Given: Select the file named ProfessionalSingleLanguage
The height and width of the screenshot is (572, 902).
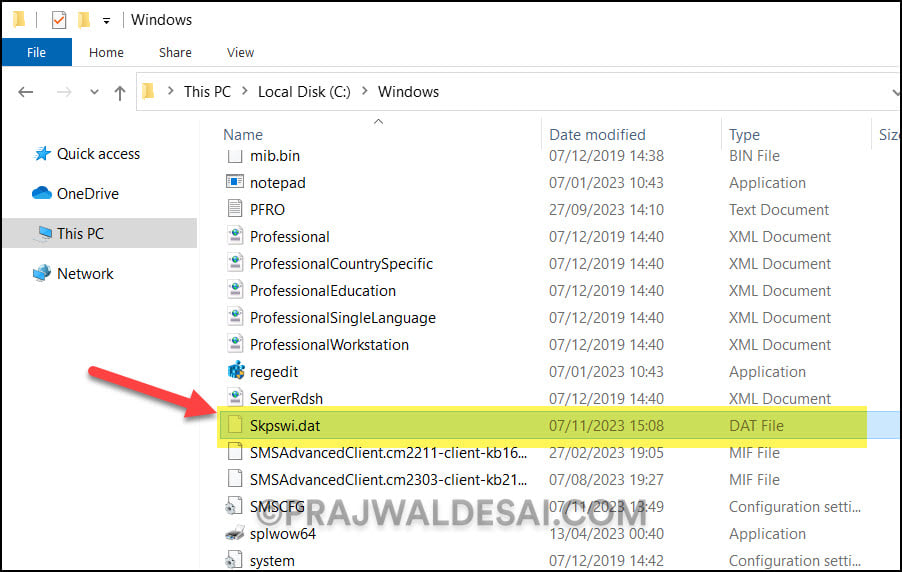Looking at the screenshot, I should (x=343, y=318).
